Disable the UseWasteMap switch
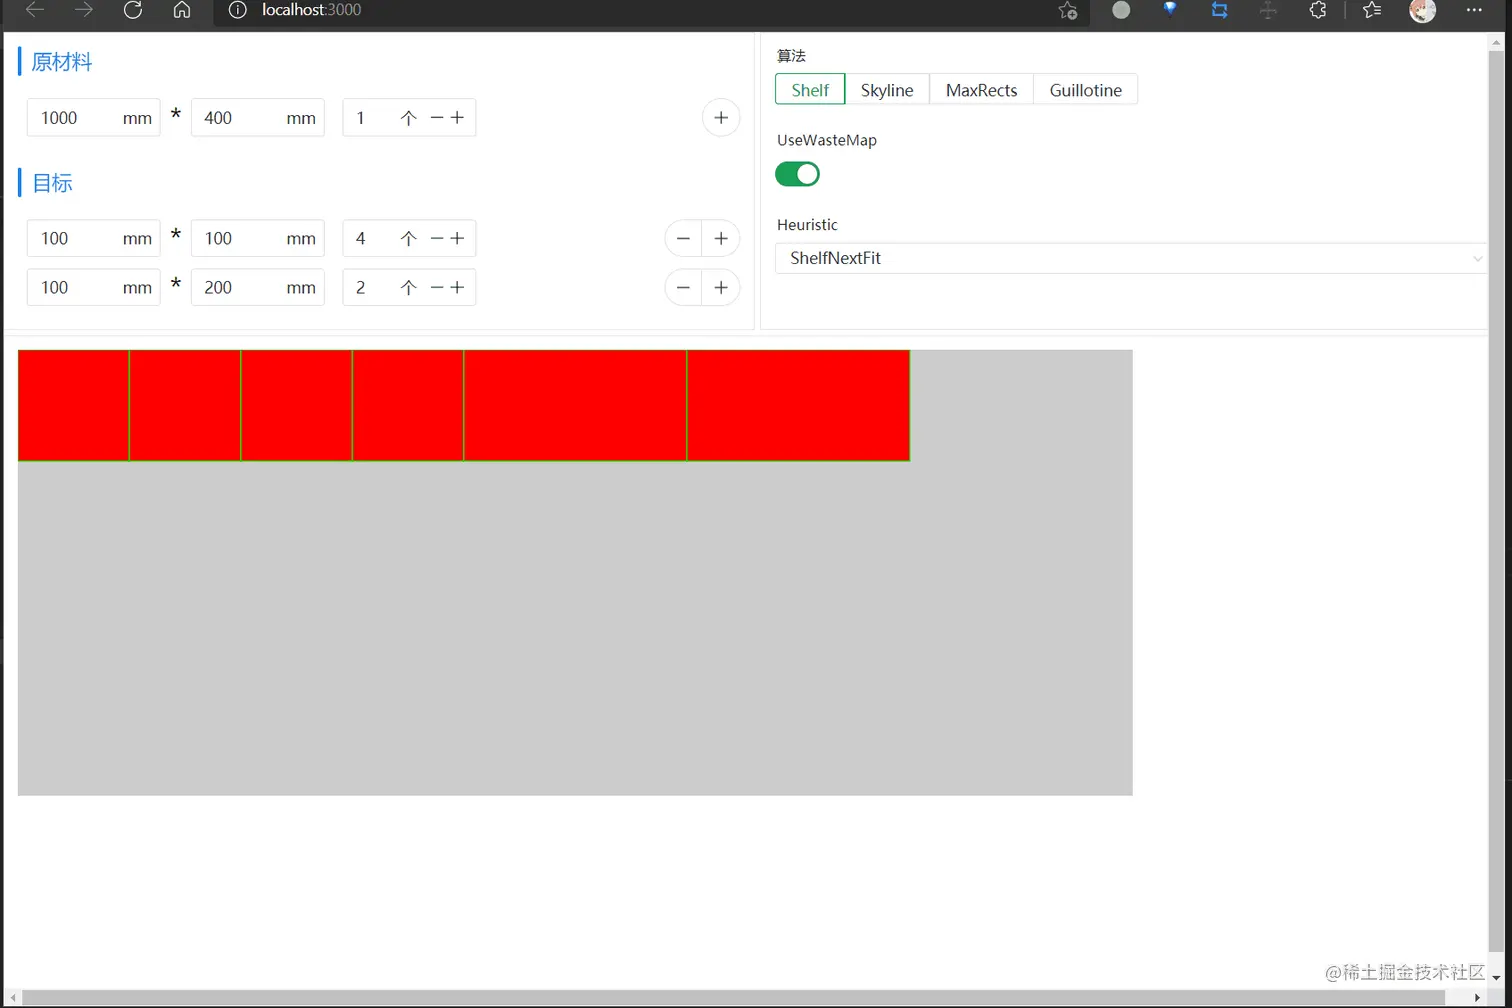 (x=797, y=174)
